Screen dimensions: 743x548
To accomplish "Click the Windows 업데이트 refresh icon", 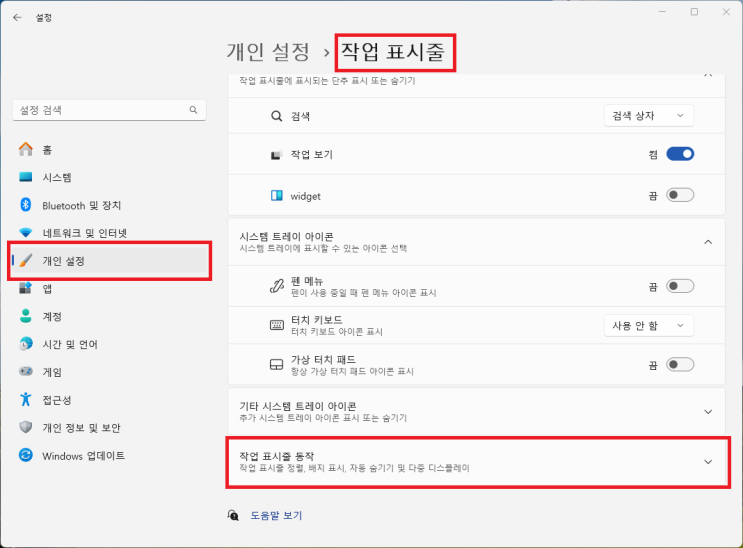I will coord(26,455).
